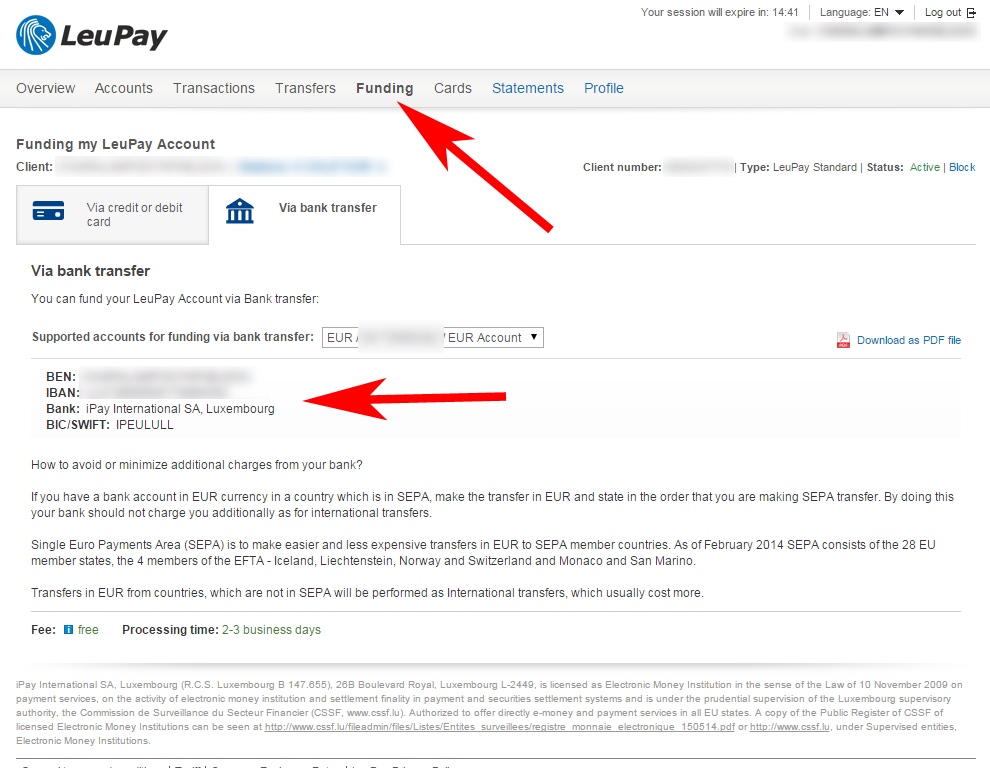Image resolution: width=990 pixels, height=768 pixels.
Task: Select the Via bank transfer tab
Action: 304,215
